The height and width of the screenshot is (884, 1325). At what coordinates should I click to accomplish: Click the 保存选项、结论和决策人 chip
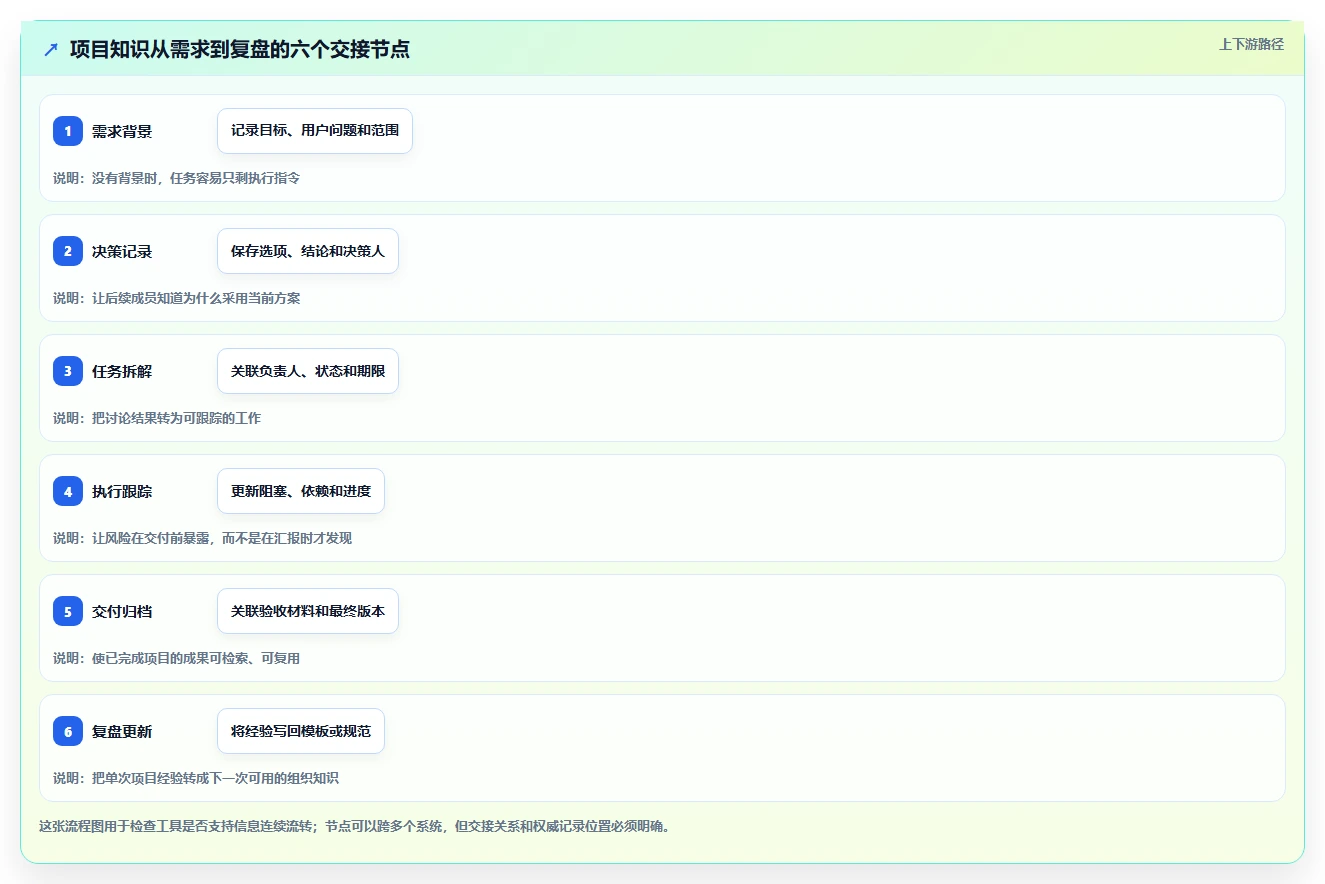point(308,251)
